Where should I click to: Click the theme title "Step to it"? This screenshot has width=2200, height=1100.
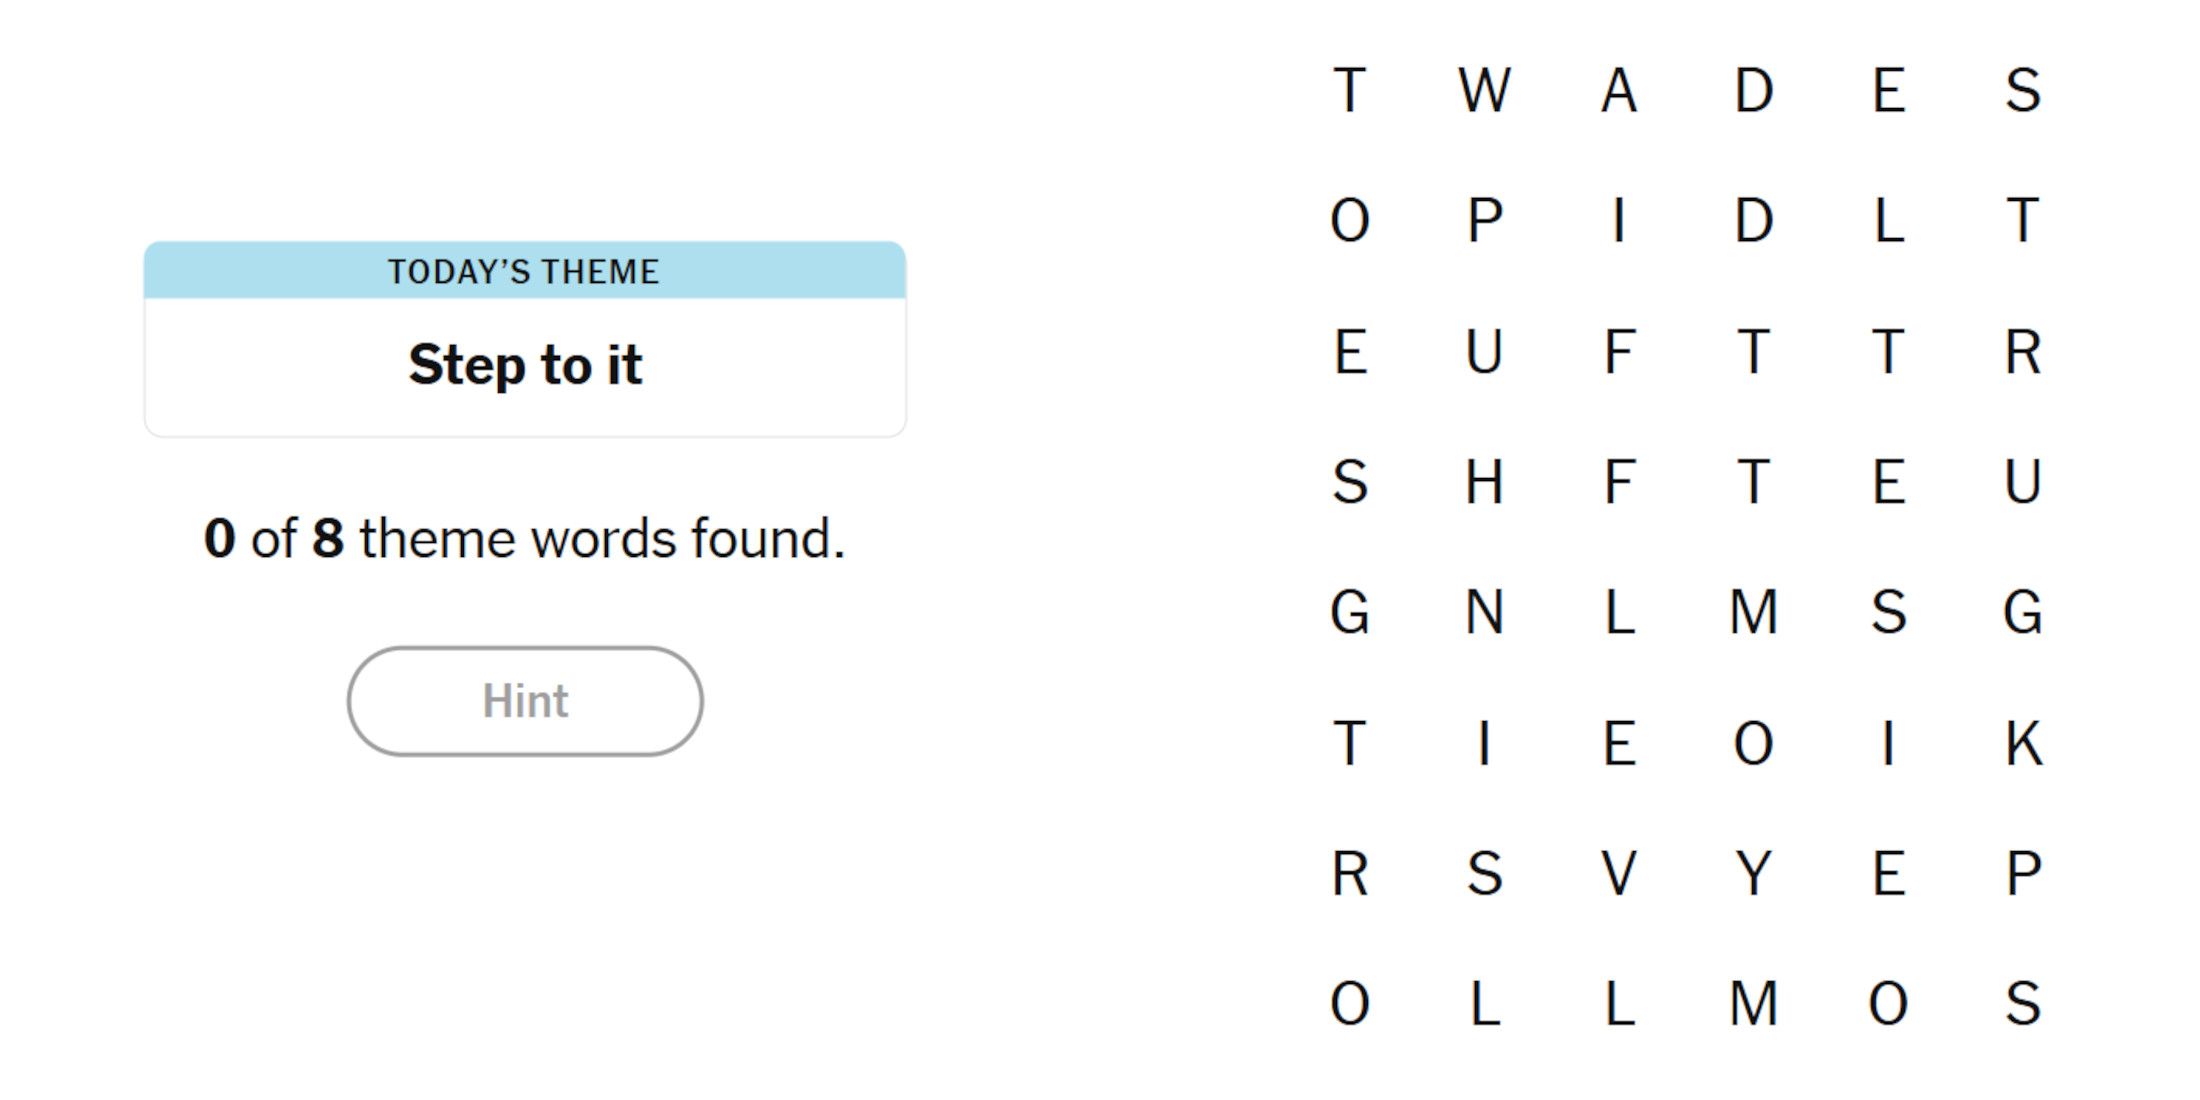click(x=525, y=364)
